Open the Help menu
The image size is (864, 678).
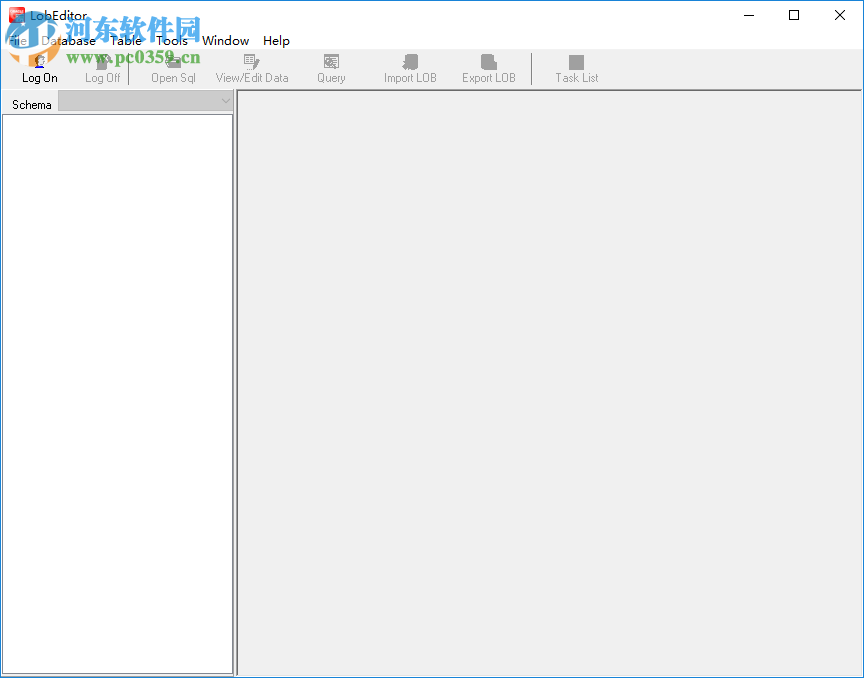point(276,41)
